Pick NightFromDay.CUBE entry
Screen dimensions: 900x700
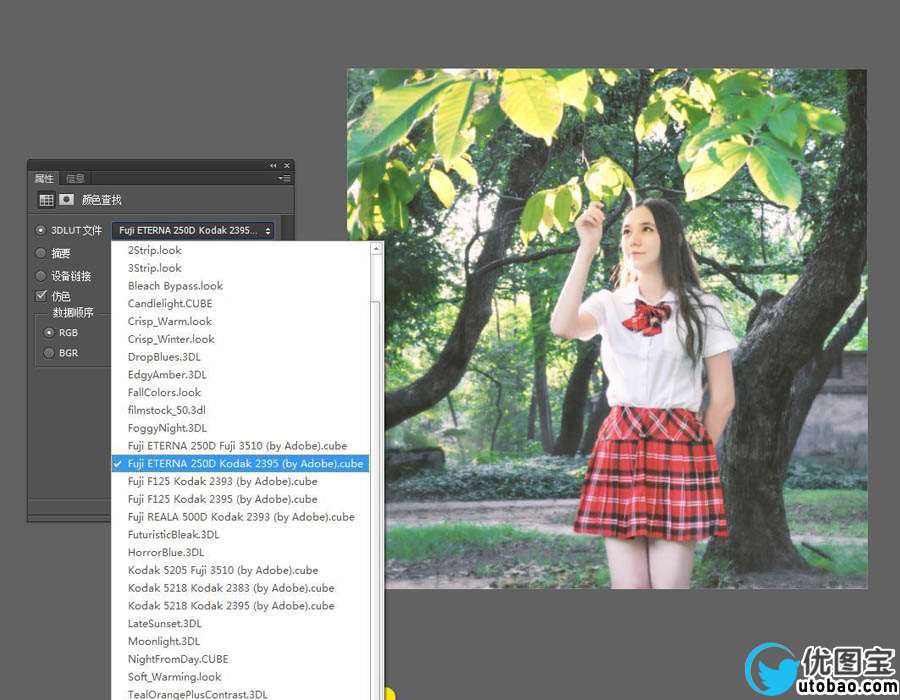tap(240, 659)
